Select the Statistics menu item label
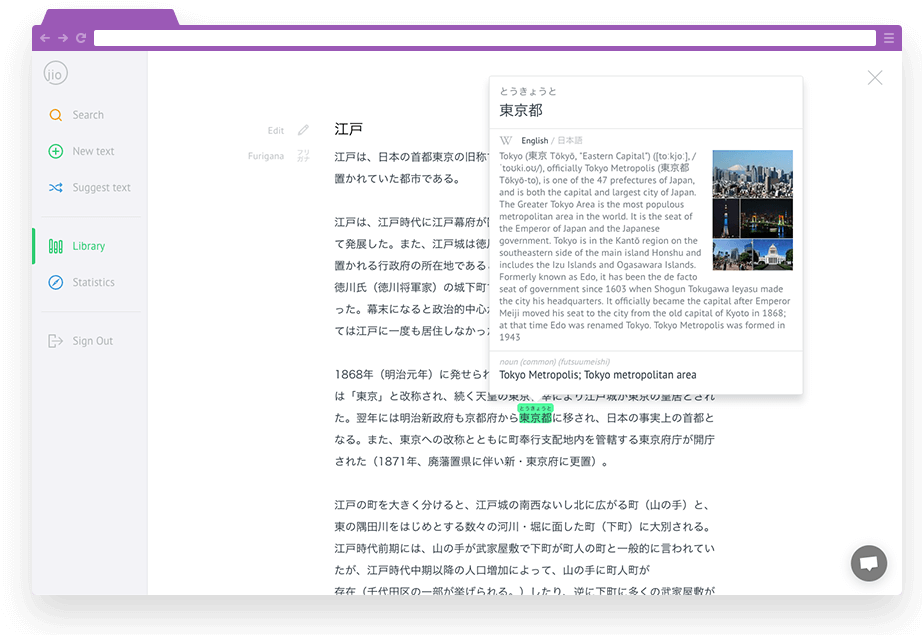Screen dimensions: 922x635 coord(93,282)
